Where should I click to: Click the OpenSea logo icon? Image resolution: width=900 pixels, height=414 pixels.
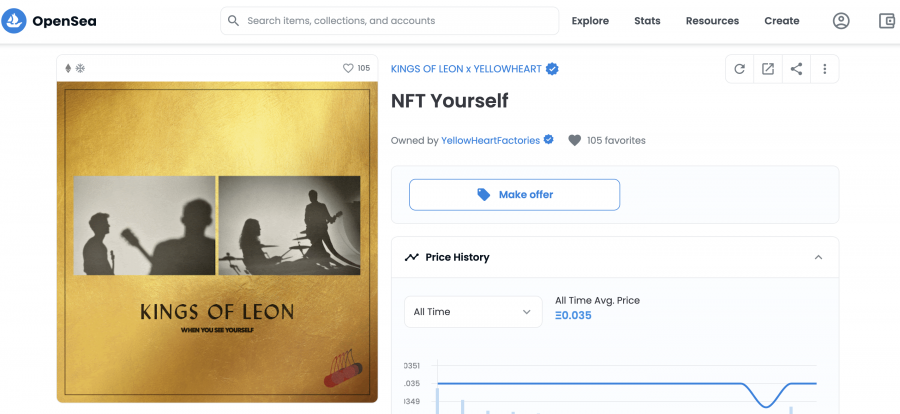click(x=14, y=21)
